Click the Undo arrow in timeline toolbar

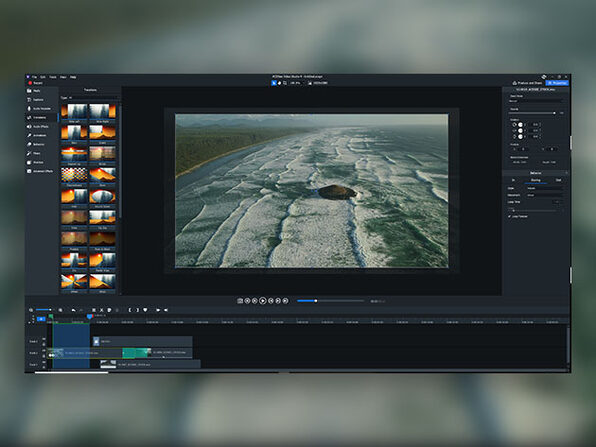[x=73, y=310]
